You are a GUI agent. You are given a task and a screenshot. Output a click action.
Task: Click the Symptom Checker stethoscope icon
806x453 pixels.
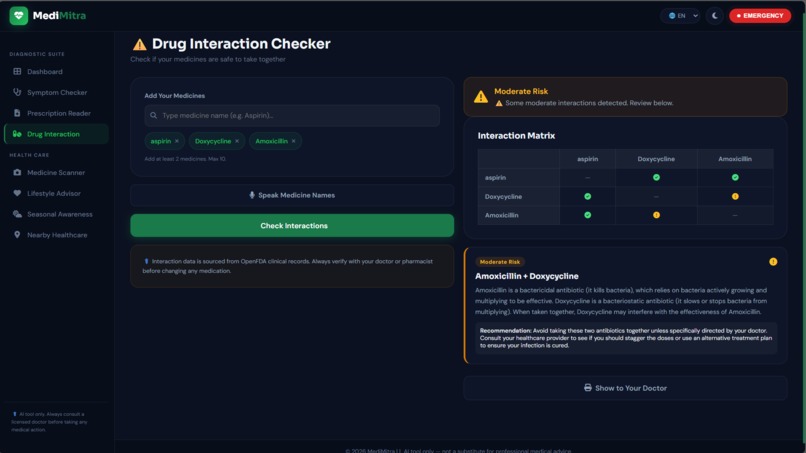(17, 92)
